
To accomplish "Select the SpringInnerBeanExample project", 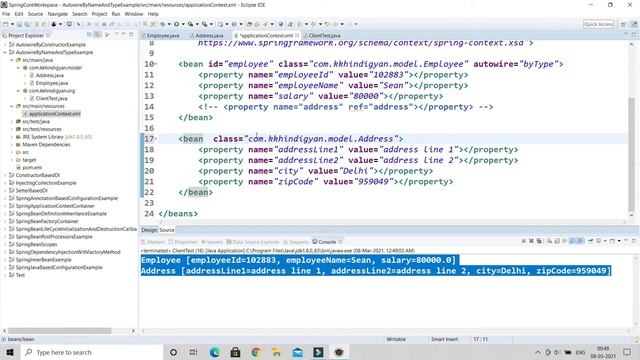I will (43, 260).
